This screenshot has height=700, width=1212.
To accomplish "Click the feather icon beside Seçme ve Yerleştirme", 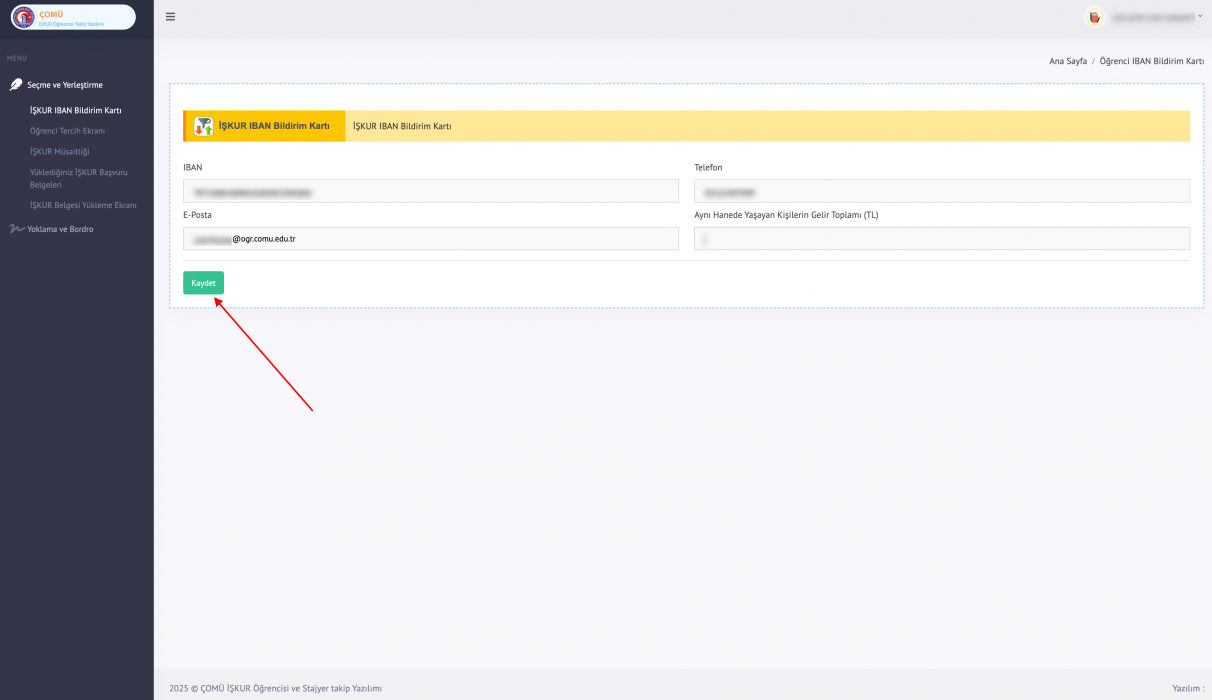I will [x=16, y=85].
